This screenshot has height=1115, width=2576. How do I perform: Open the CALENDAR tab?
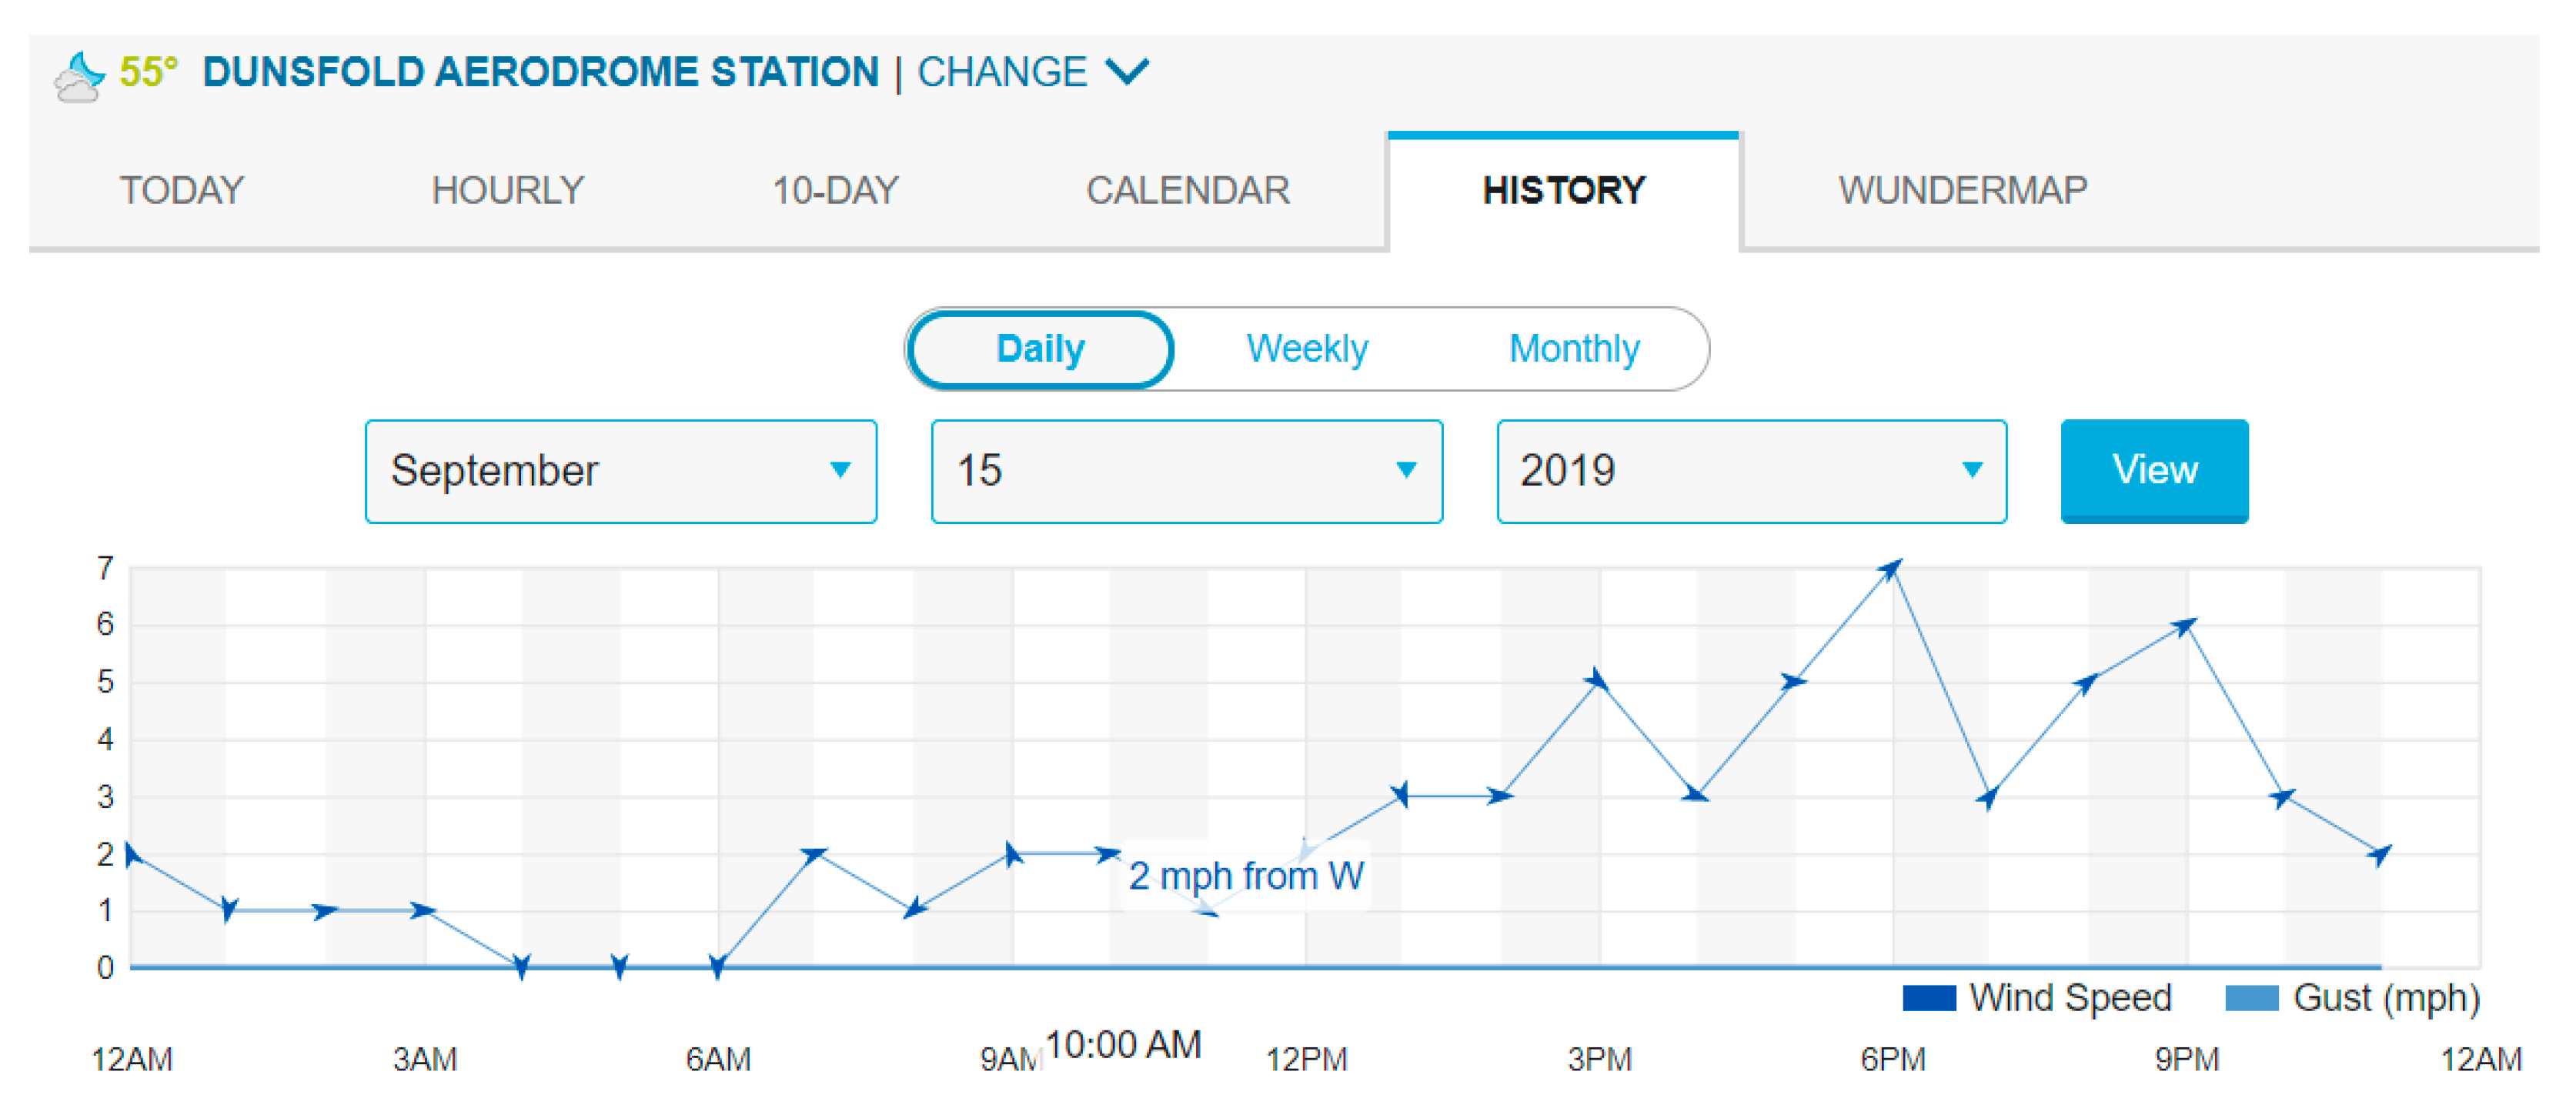pyautogui.click(x=1187, y=190)
